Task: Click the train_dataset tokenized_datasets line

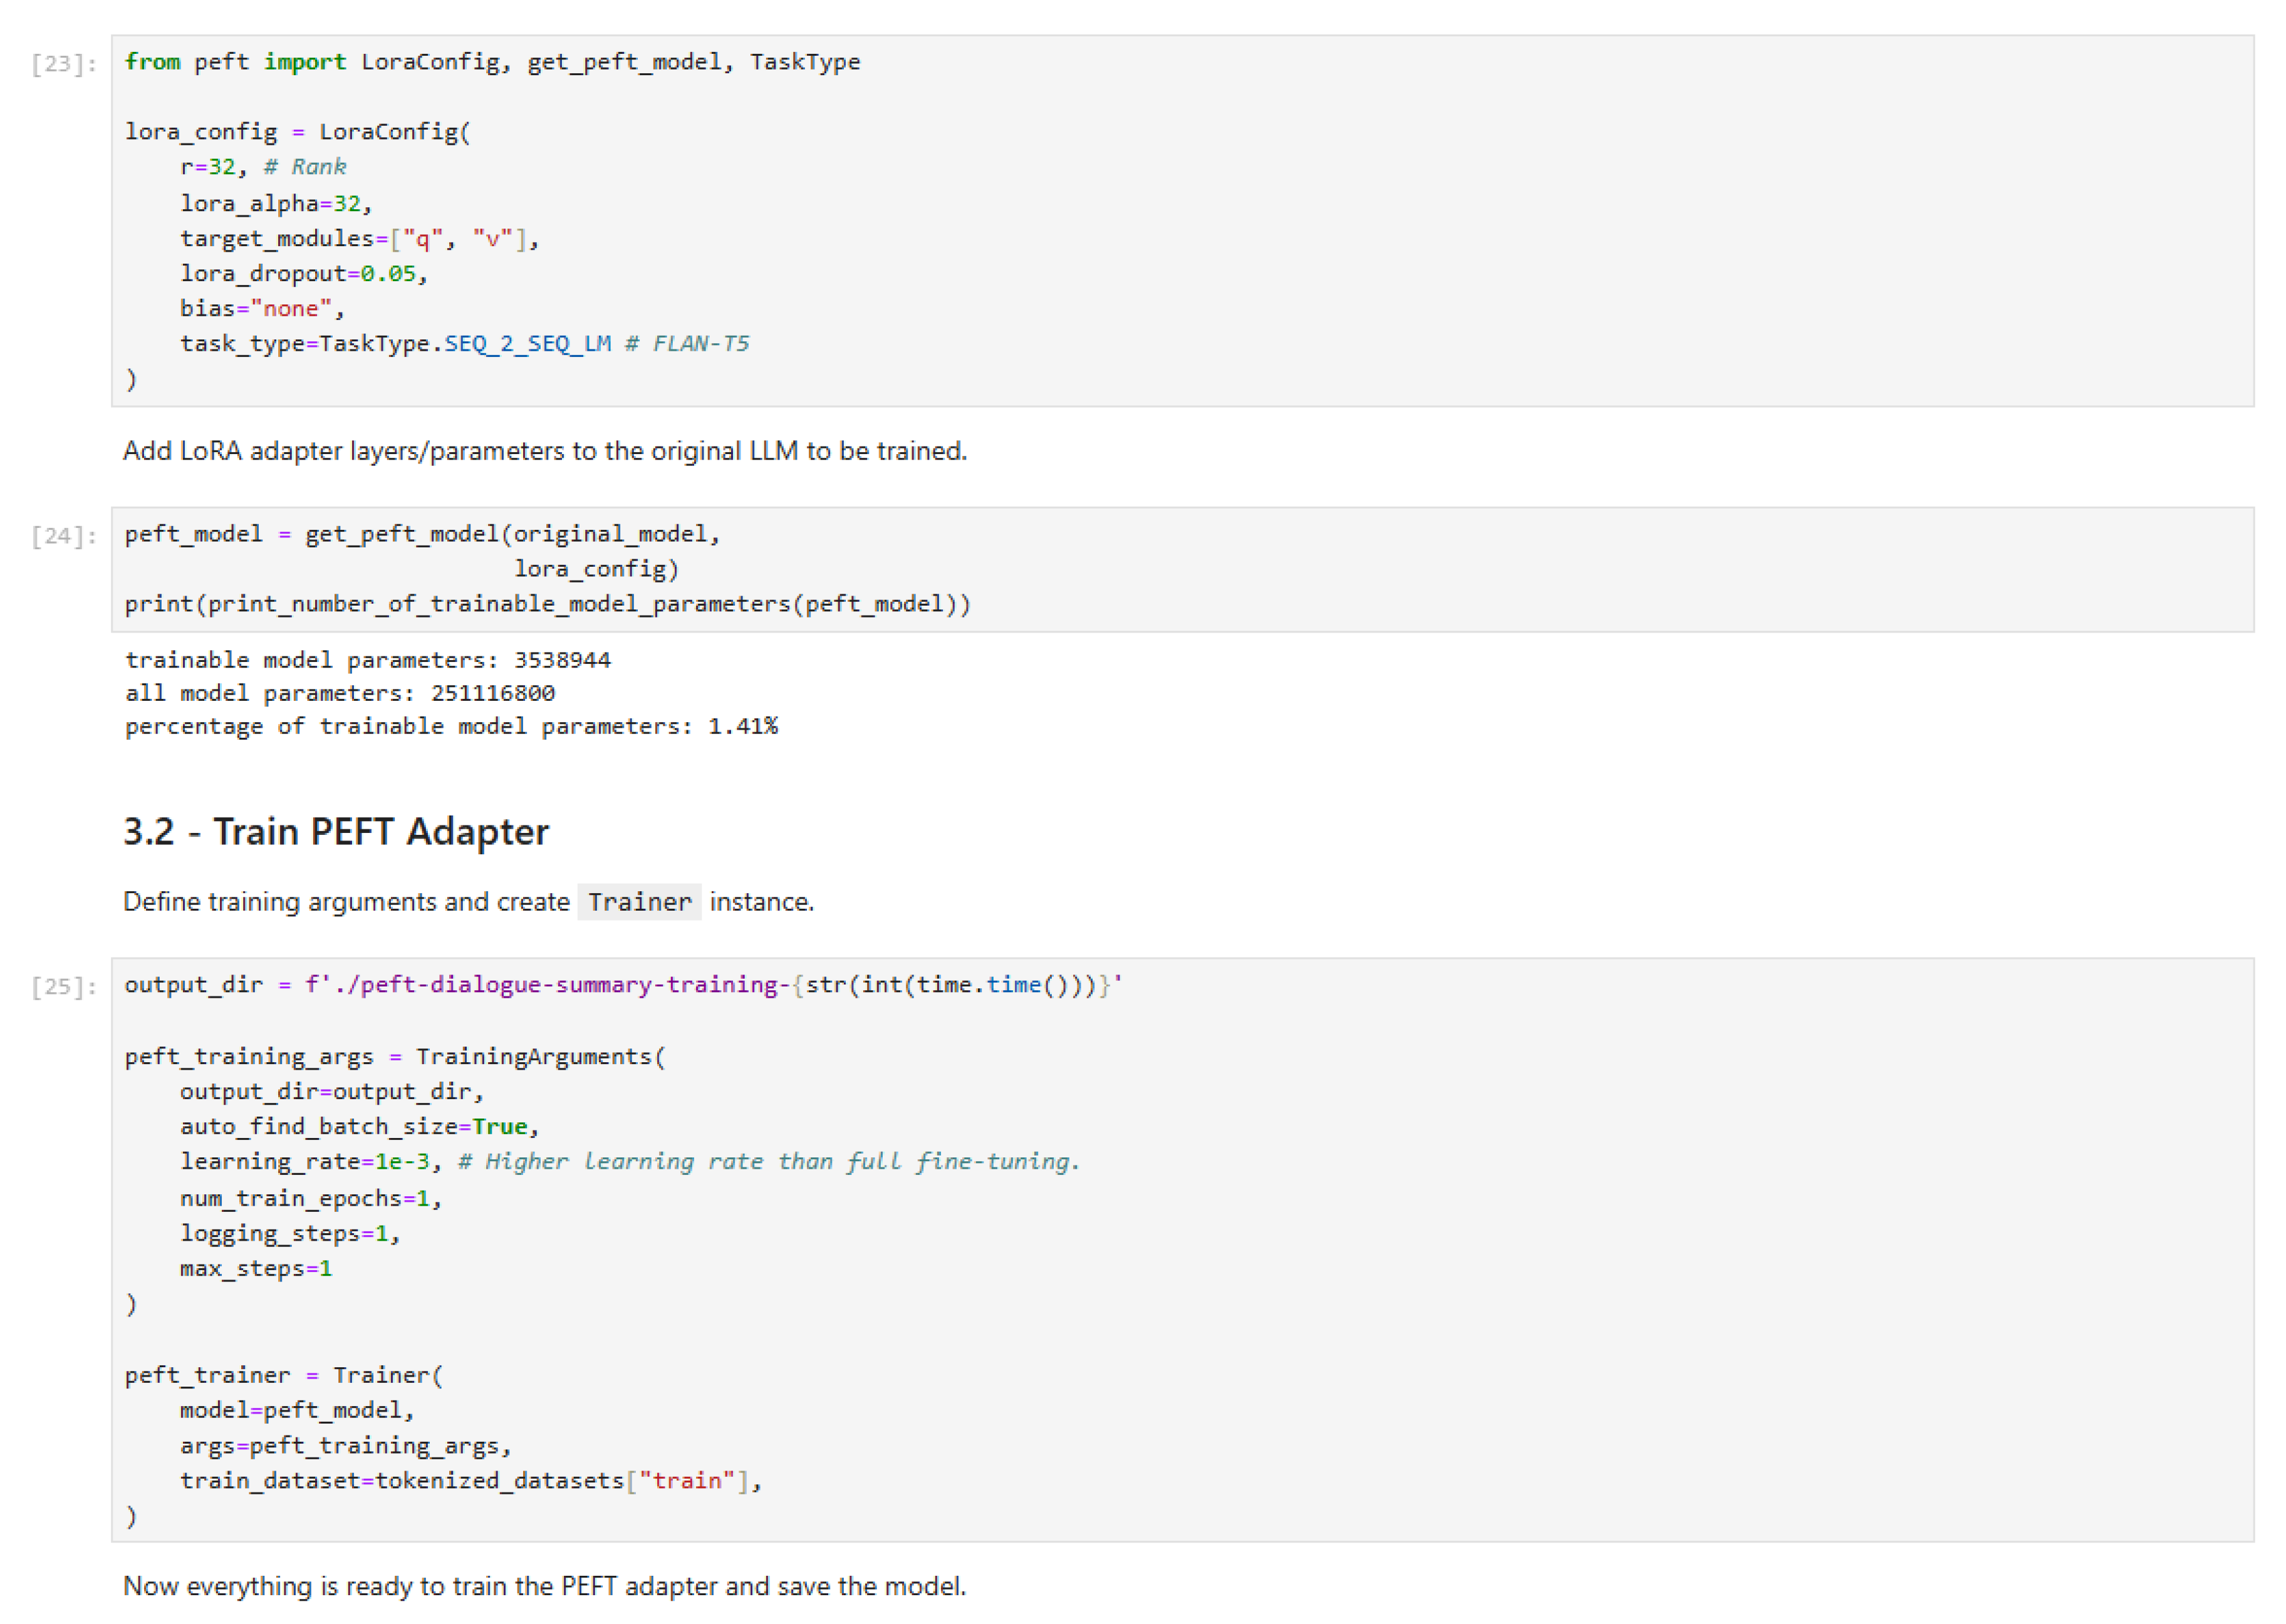Action: (470, 1481)
